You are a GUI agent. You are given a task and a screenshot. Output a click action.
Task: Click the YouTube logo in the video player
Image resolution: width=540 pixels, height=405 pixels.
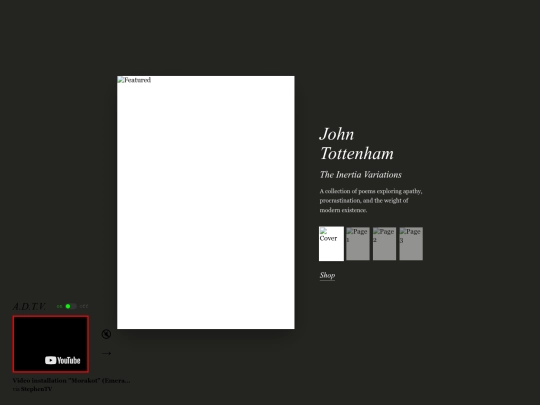pos(63,360)
